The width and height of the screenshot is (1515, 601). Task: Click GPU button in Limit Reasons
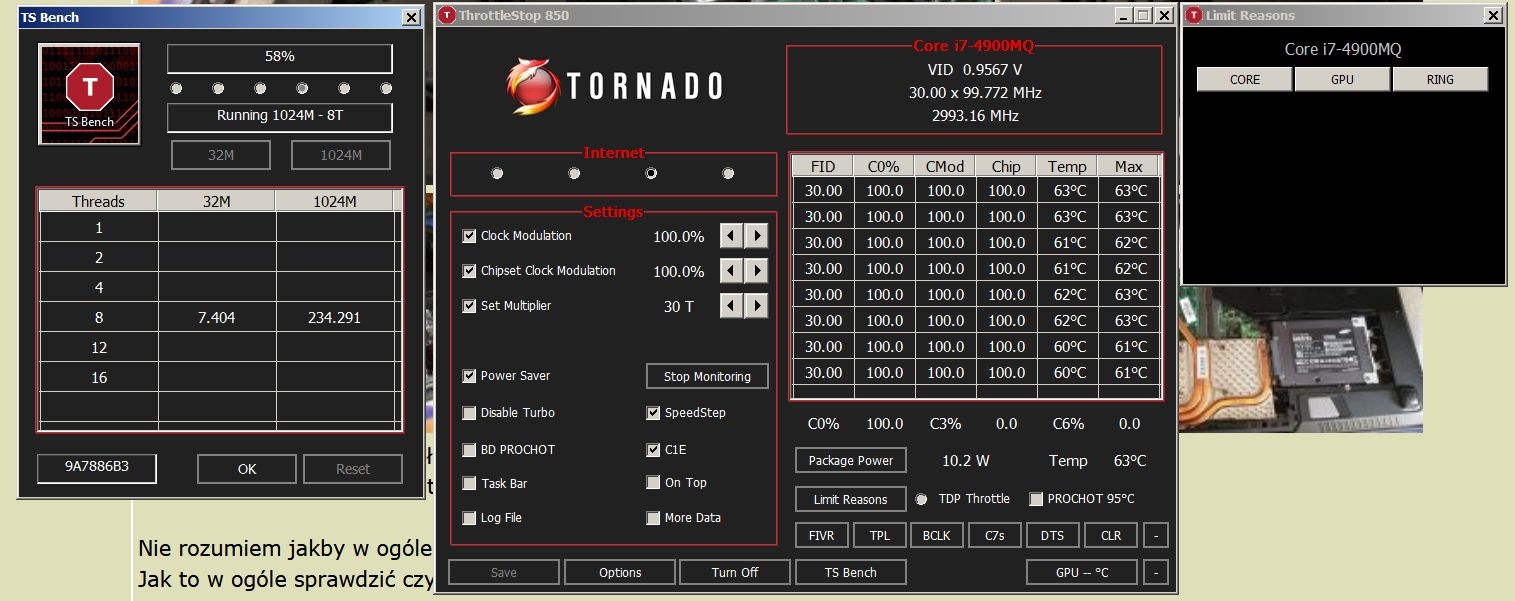coord(1343,79)
